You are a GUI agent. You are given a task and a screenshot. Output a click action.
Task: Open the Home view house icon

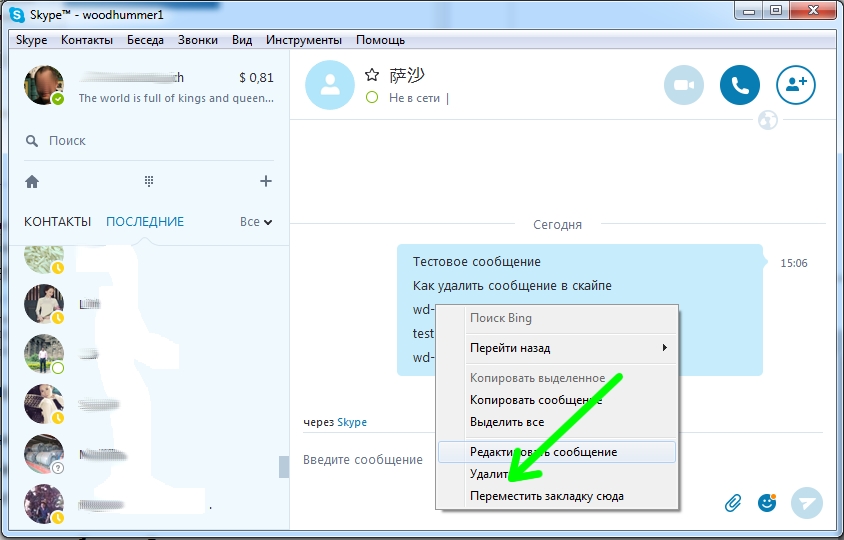(x=32, y=182)
